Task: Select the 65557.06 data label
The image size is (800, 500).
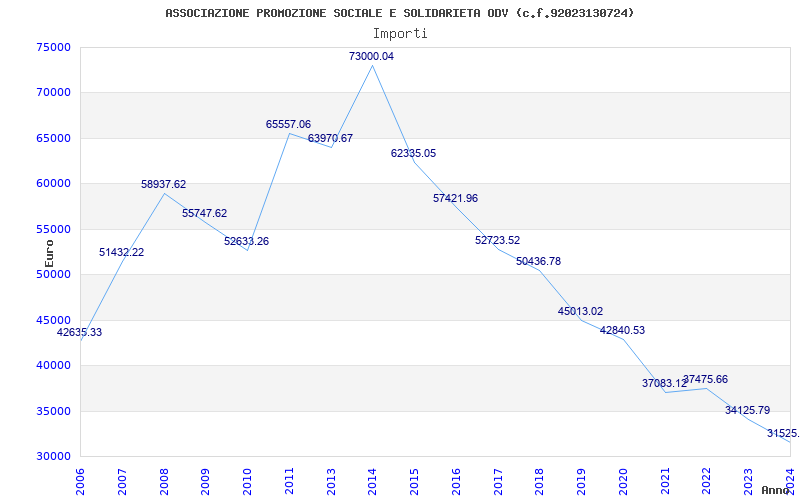Action: tap(288, 124)
